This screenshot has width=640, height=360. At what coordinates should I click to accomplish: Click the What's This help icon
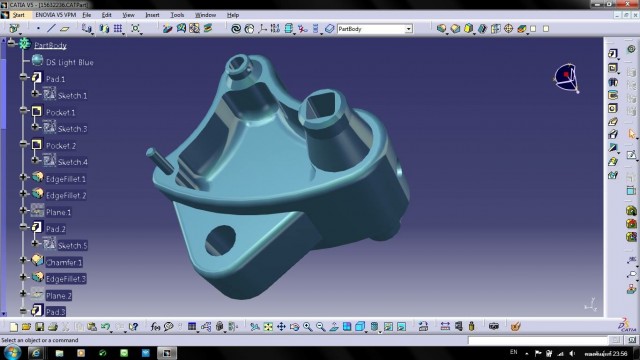click(x=133, y=327)
